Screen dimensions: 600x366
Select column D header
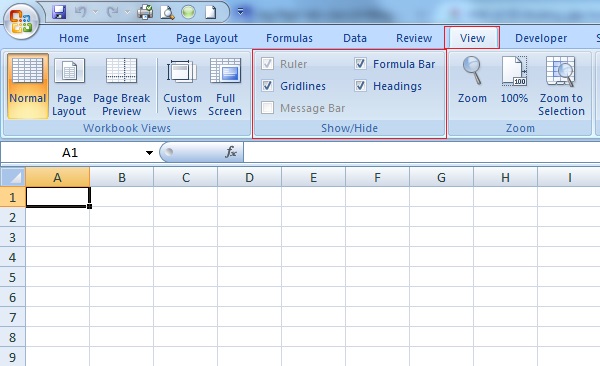tap(249, 177)
